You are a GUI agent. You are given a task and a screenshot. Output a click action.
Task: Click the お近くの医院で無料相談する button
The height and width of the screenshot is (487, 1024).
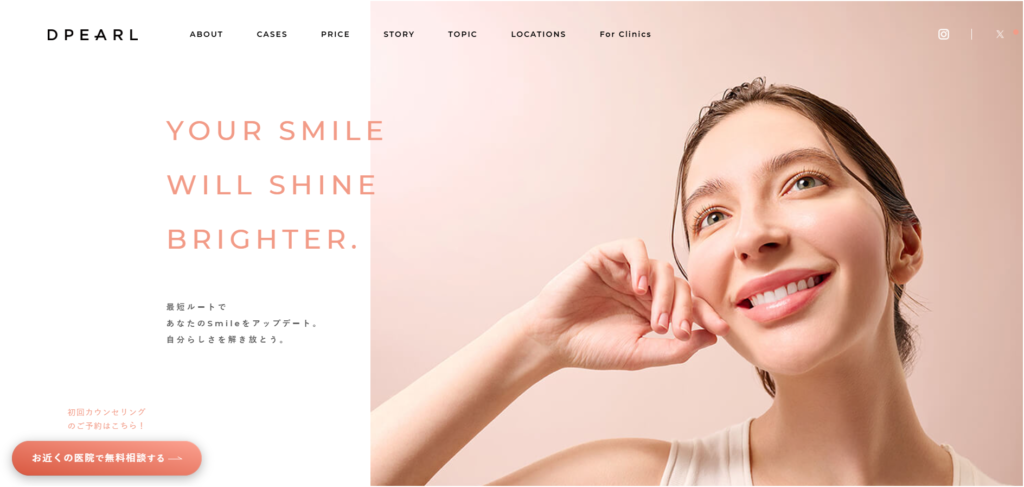(106, 458)
